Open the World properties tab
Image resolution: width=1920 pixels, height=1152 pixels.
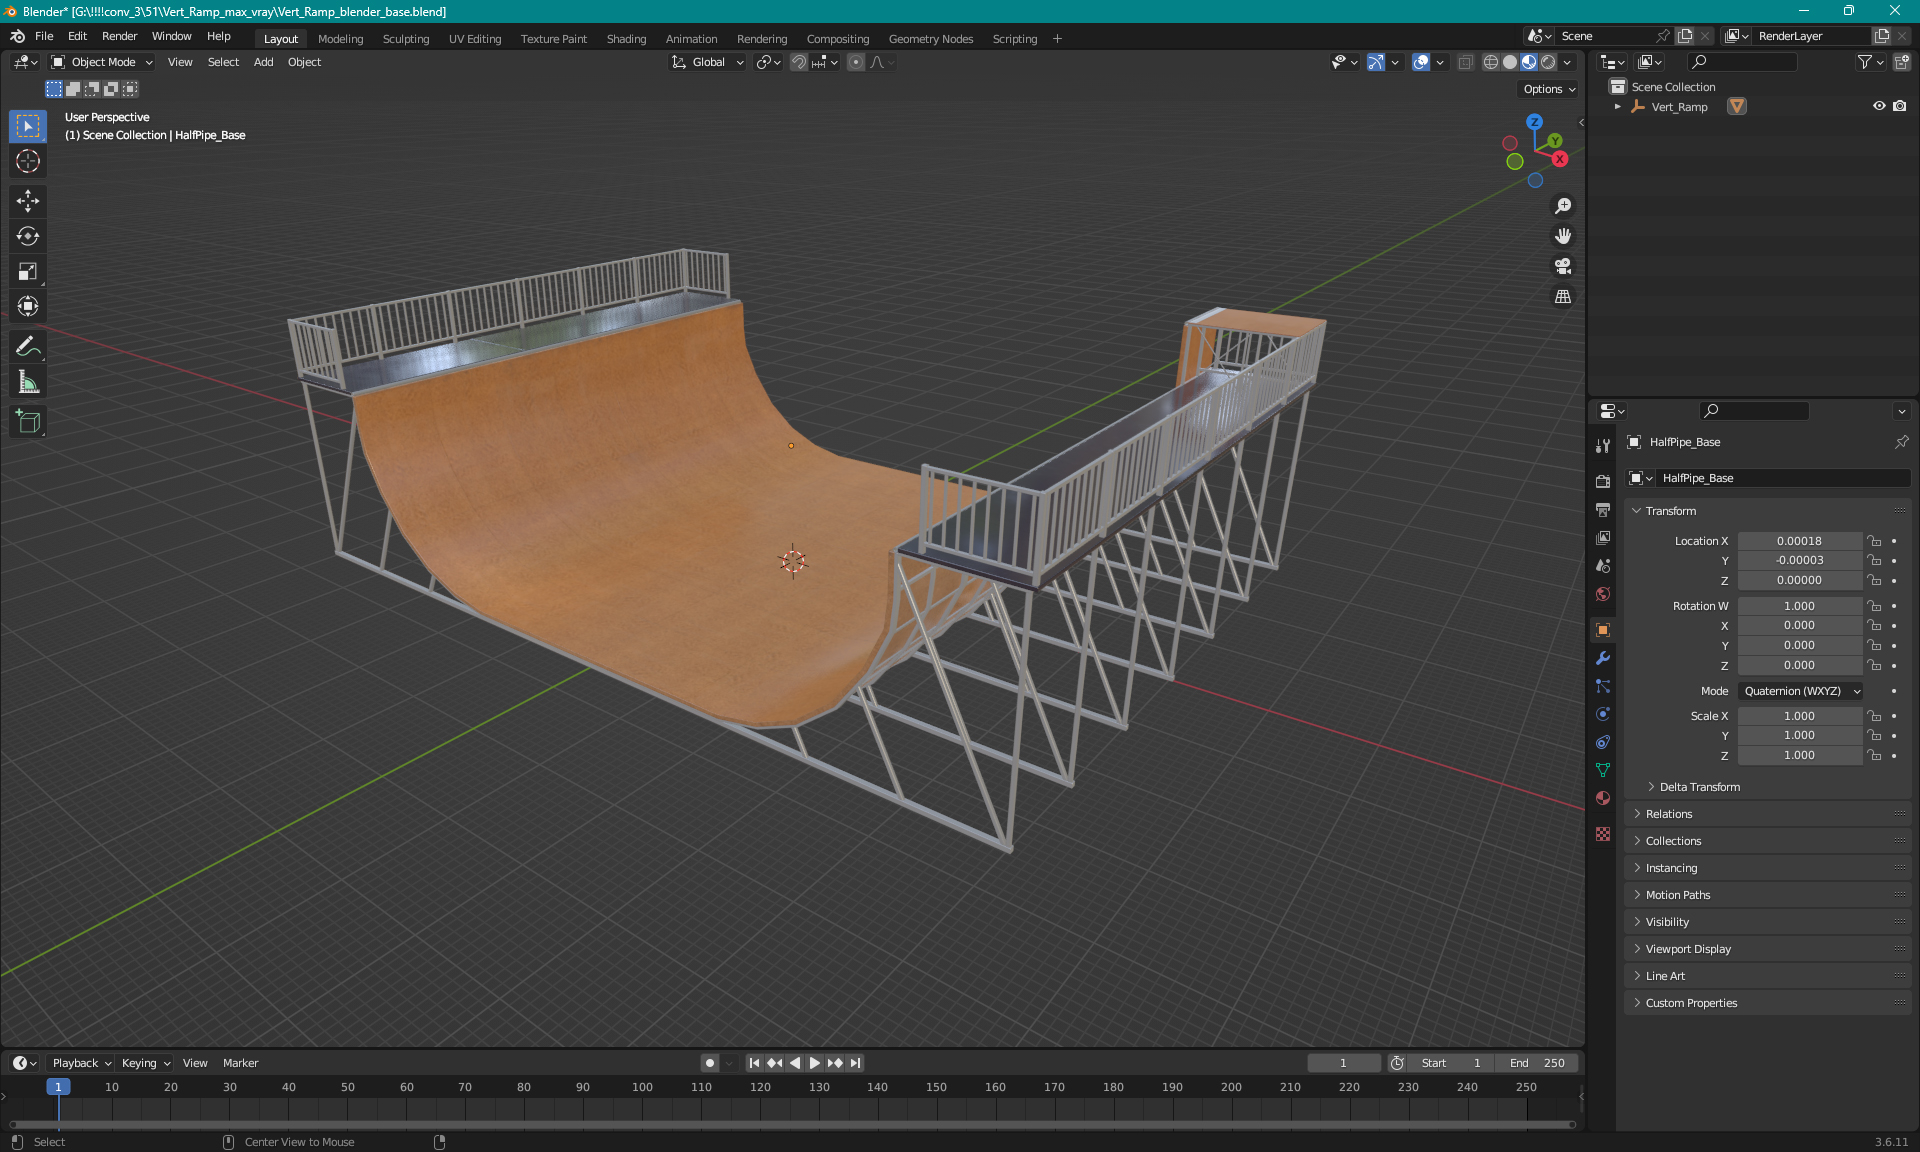click(1603, 594)
